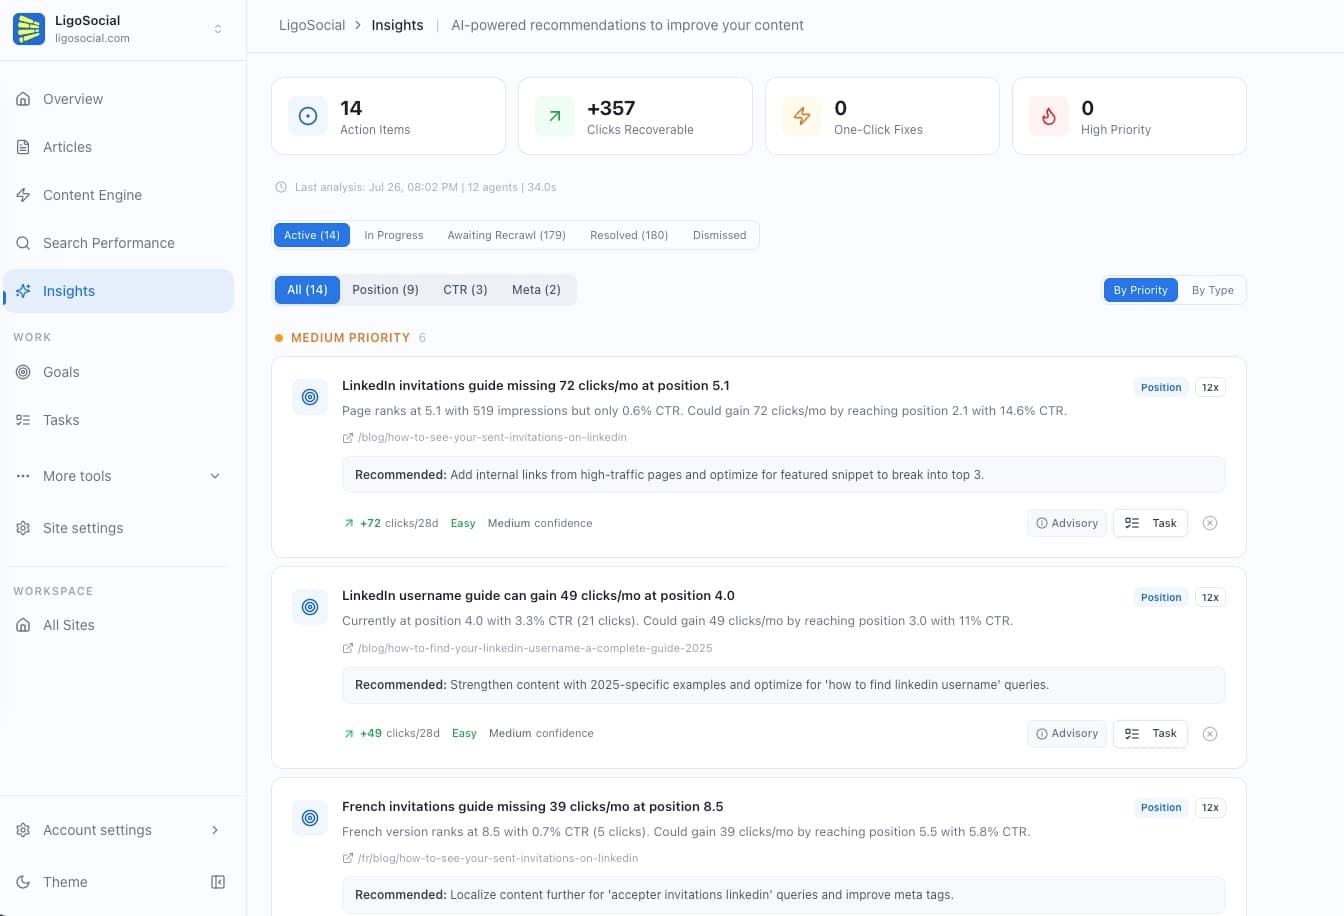Open LinkedIn username guide insight title

coord(538,595)
